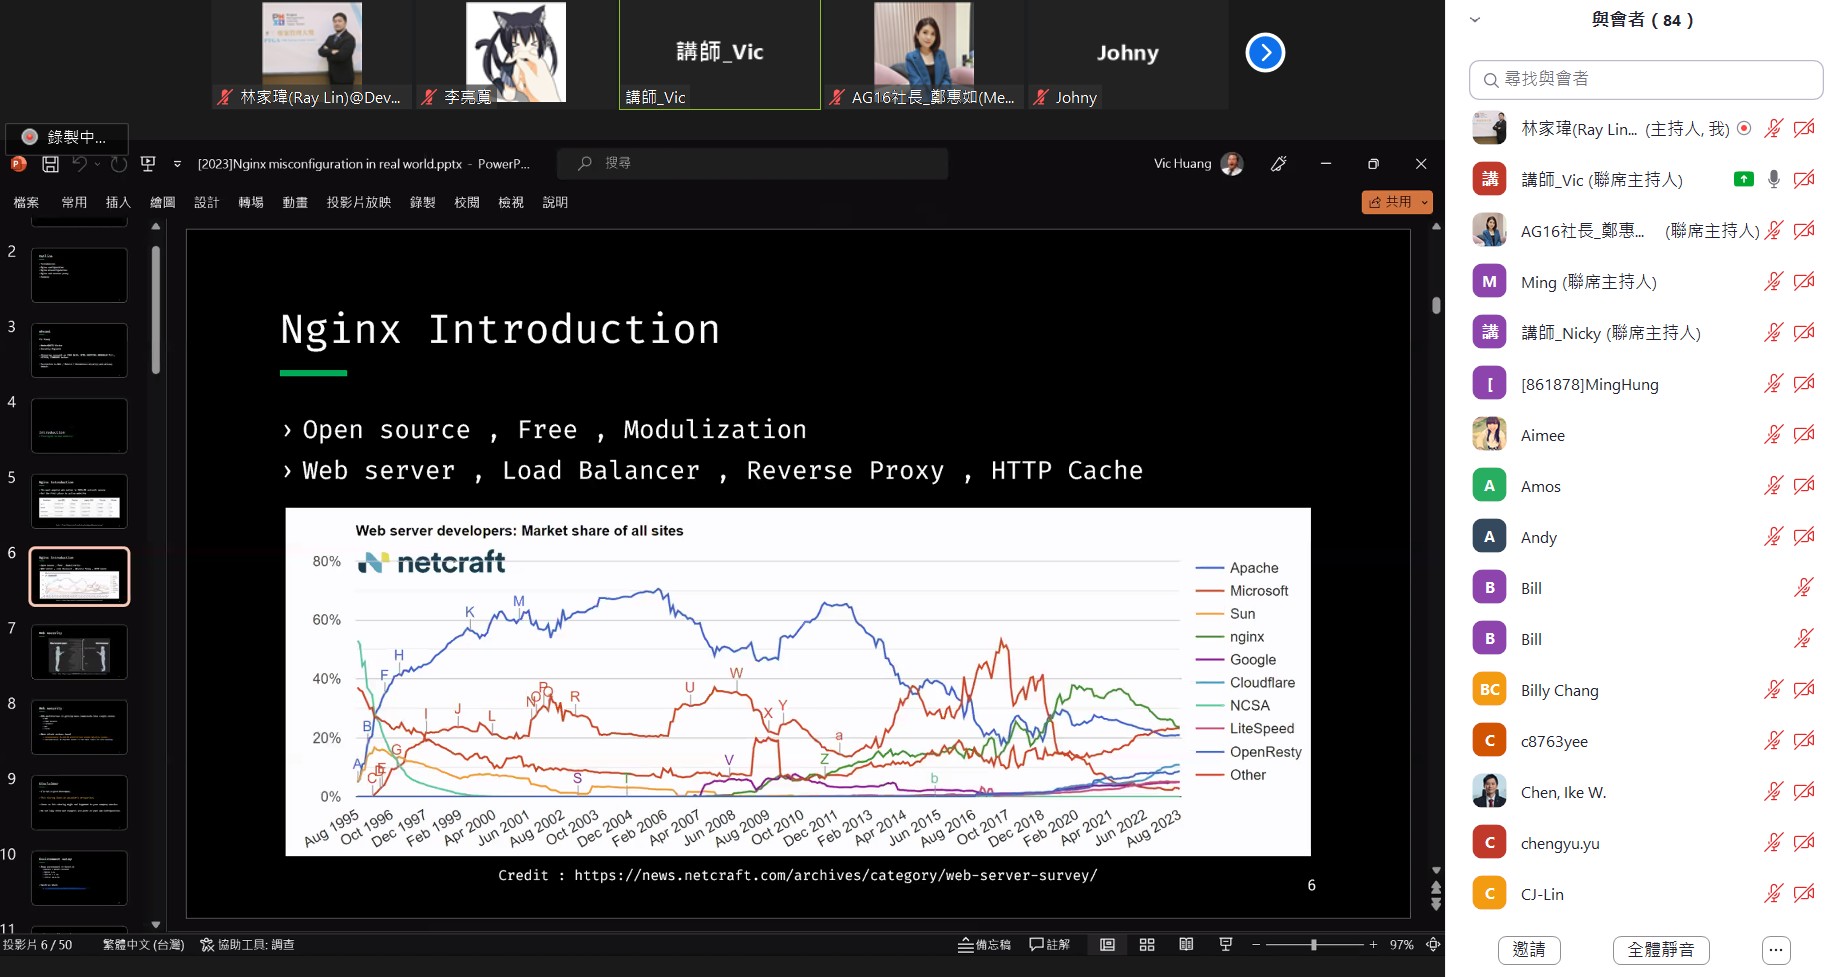Collapse the participants panel chevron
This screenshot has height=977, width=1827.
[x=1475, y=20]
